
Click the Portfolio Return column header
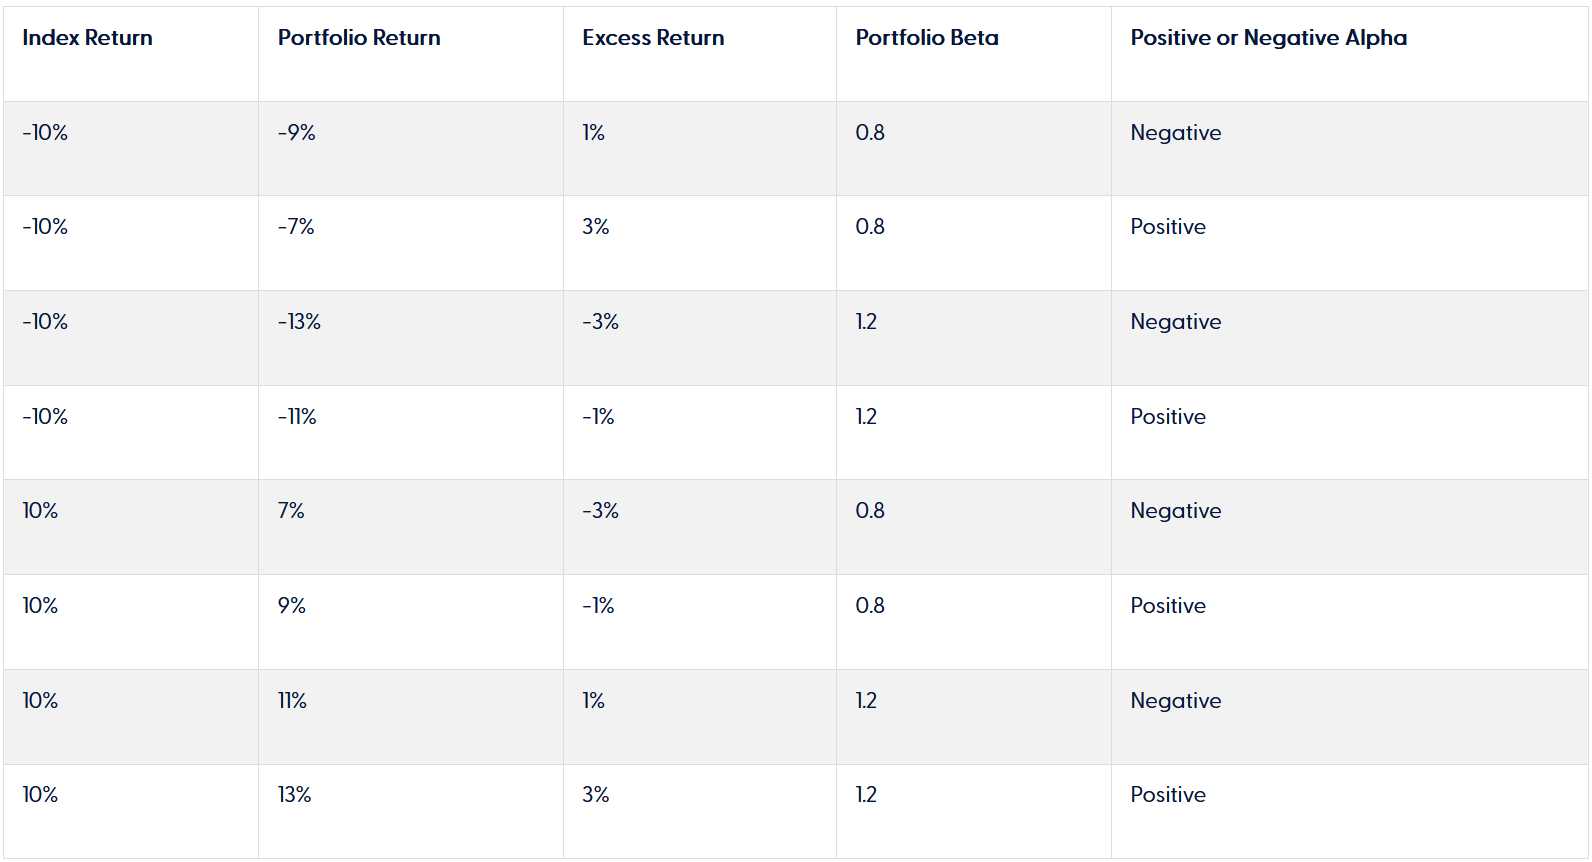pos(359,38)
